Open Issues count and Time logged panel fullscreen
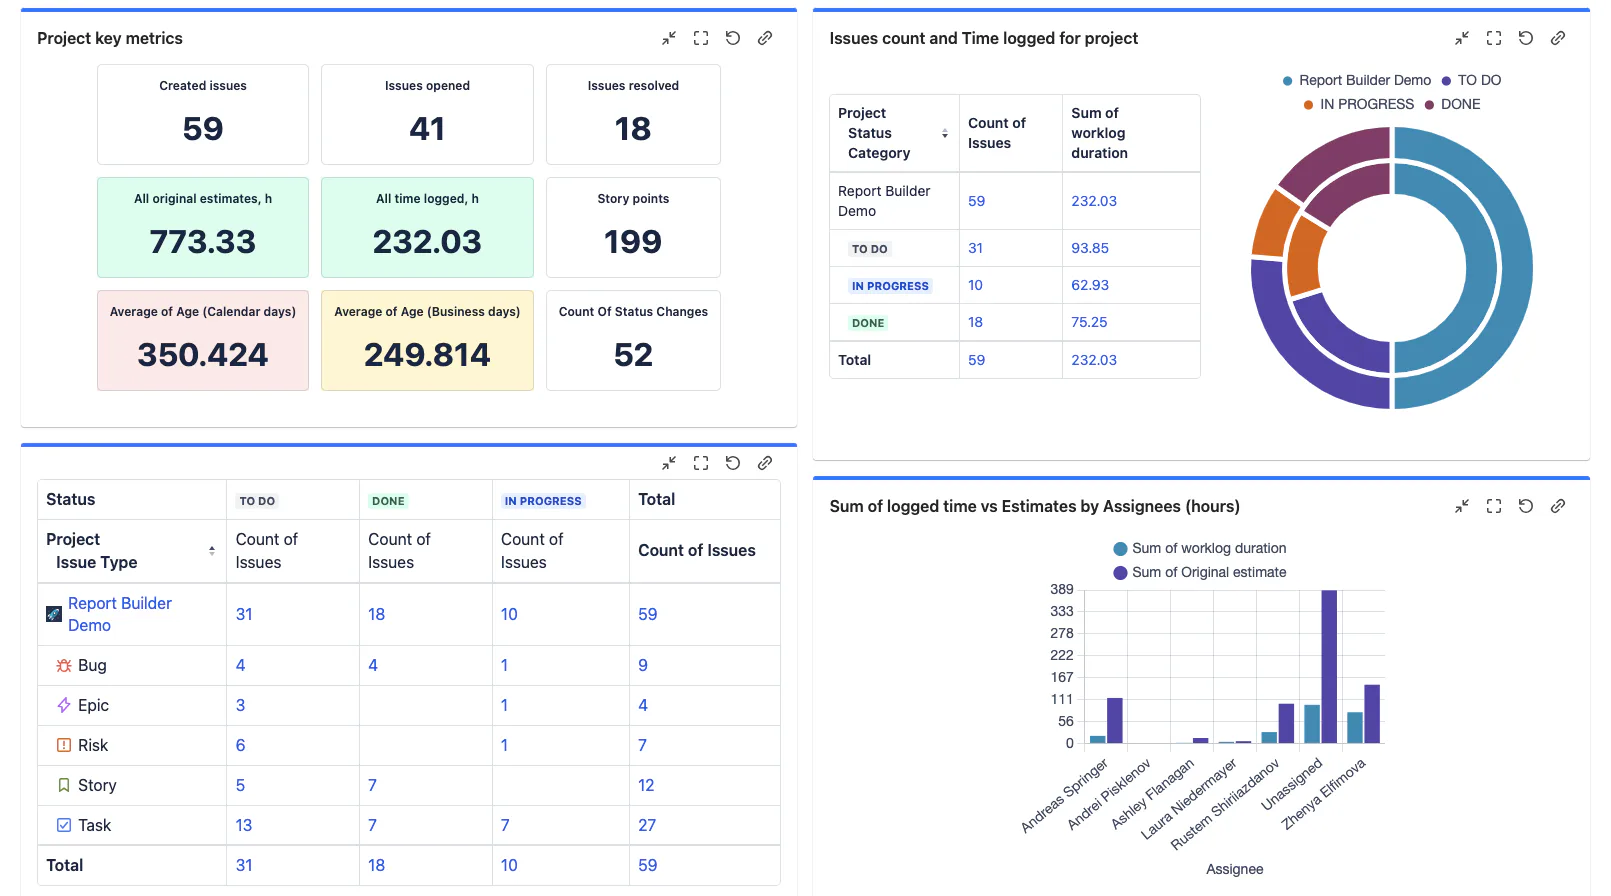Image resolution: width=1611 pixels, height=896 pixels. [x=1494, y=38]
